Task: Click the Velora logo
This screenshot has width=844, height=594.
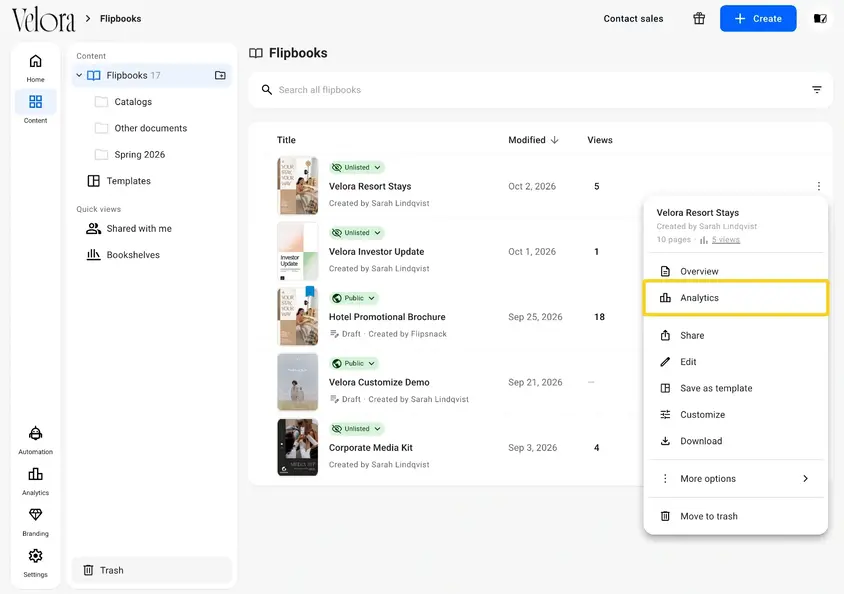Action: click(44, 20)
